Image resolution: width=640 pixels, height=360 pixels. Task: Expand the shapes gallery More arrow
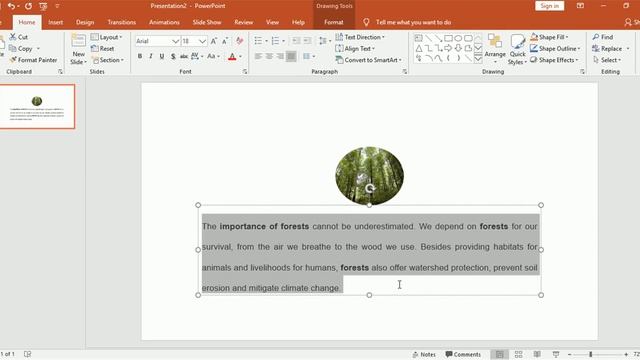478,58
